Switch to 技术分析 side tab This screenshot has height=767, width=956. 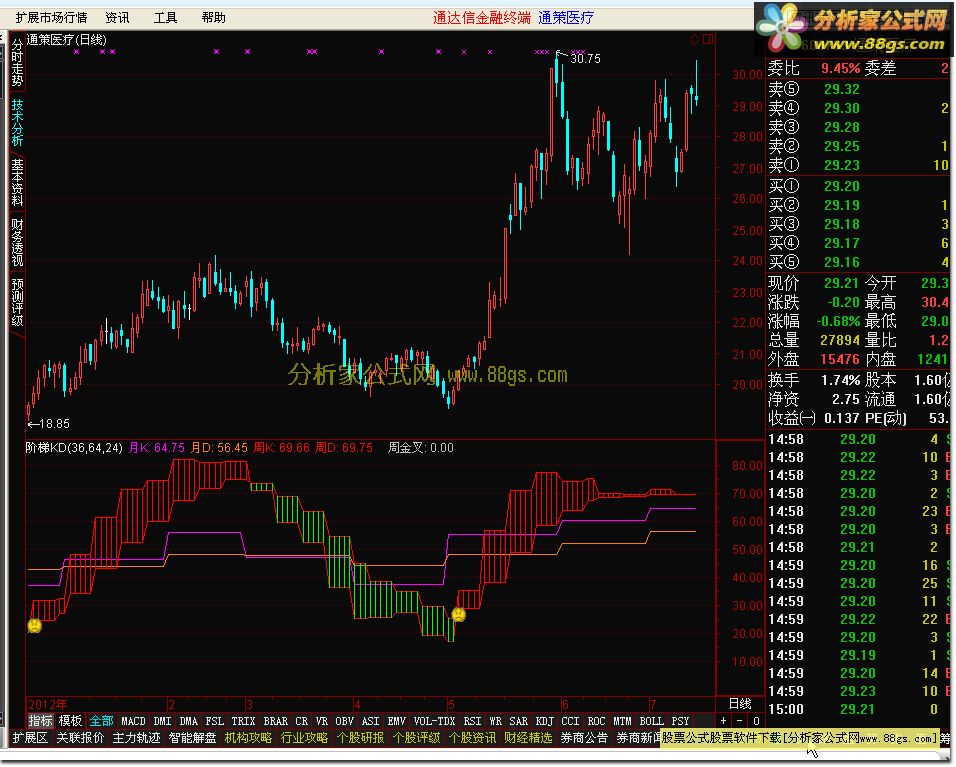(x=16, y=123)
